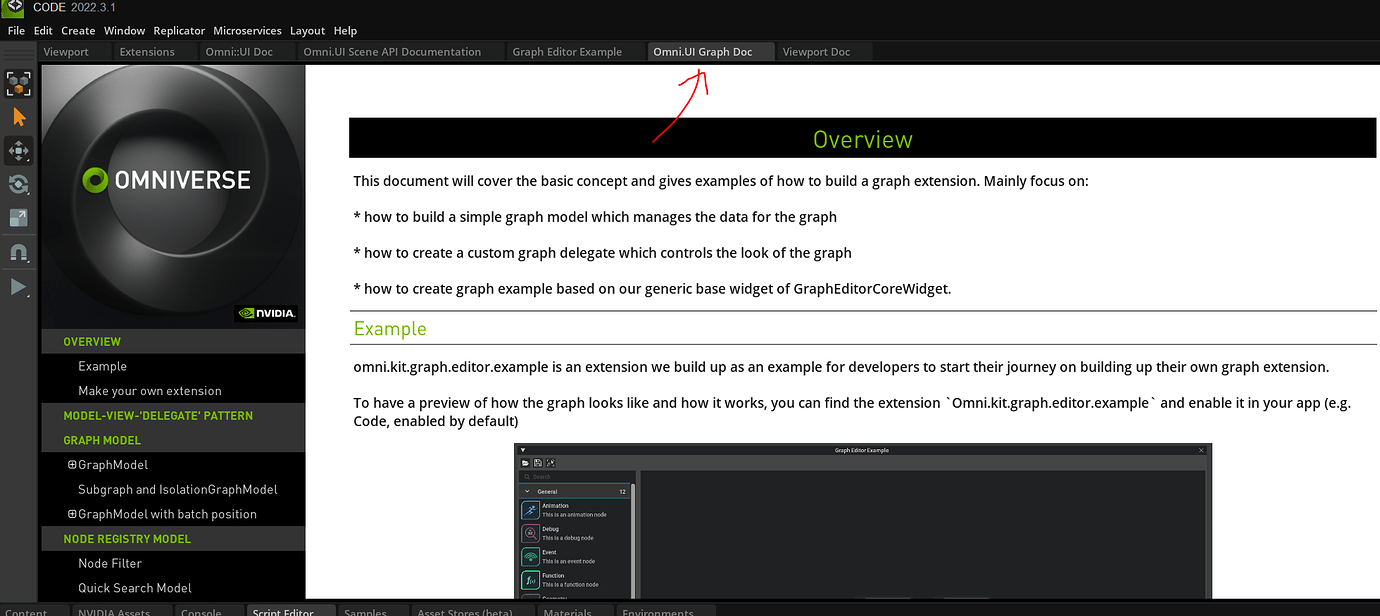Select the arrow Select tool
This screenshot has width=1380, height=616.
18,117
